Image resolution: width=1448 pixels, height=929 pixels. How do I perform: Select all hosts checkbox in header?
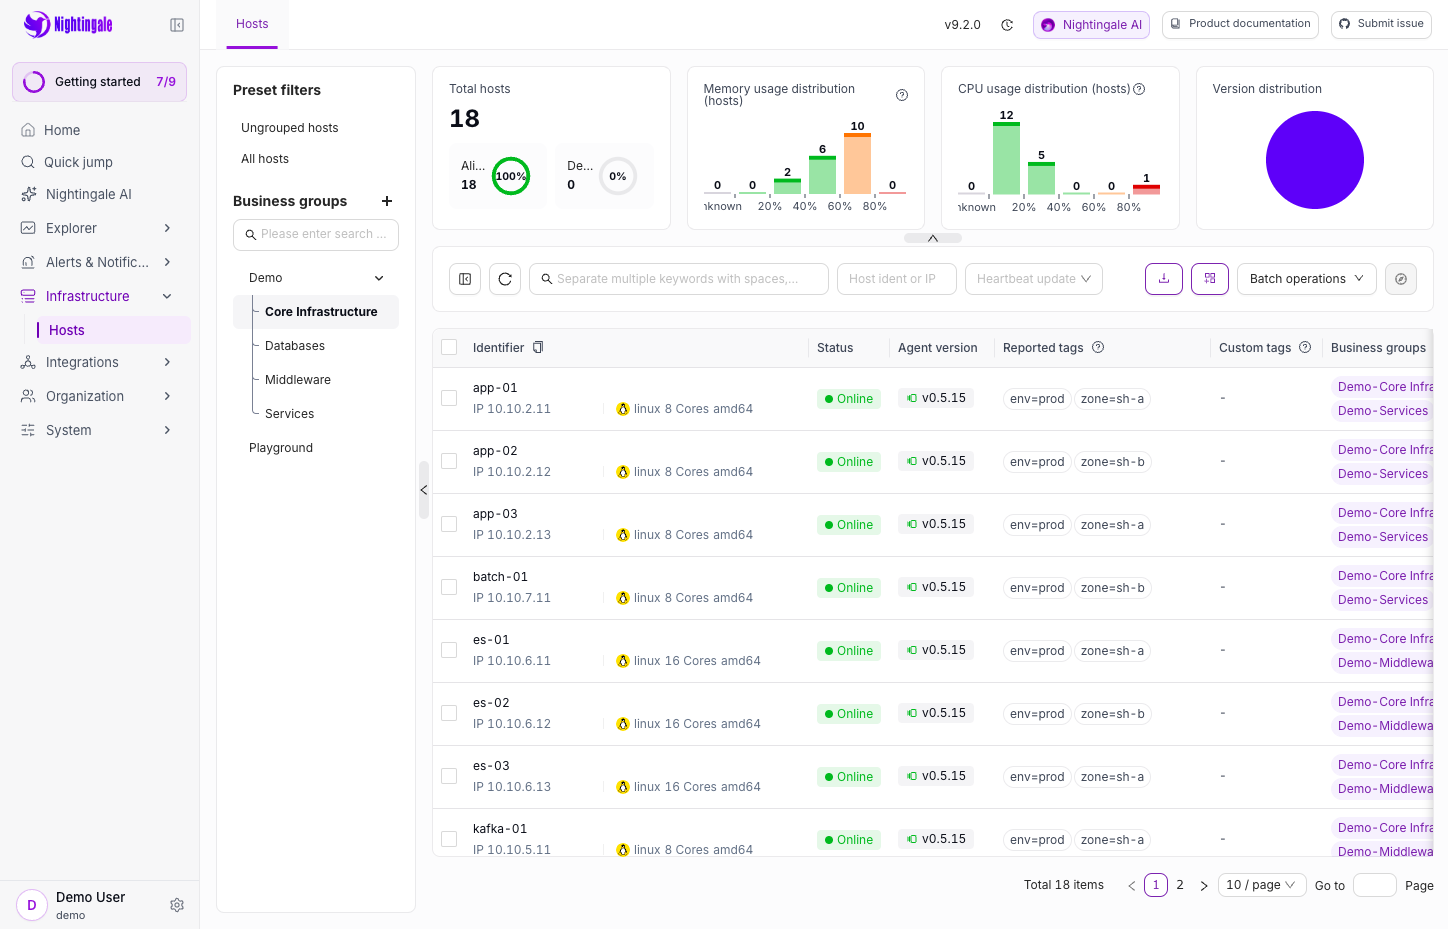(x=449, y=347)
